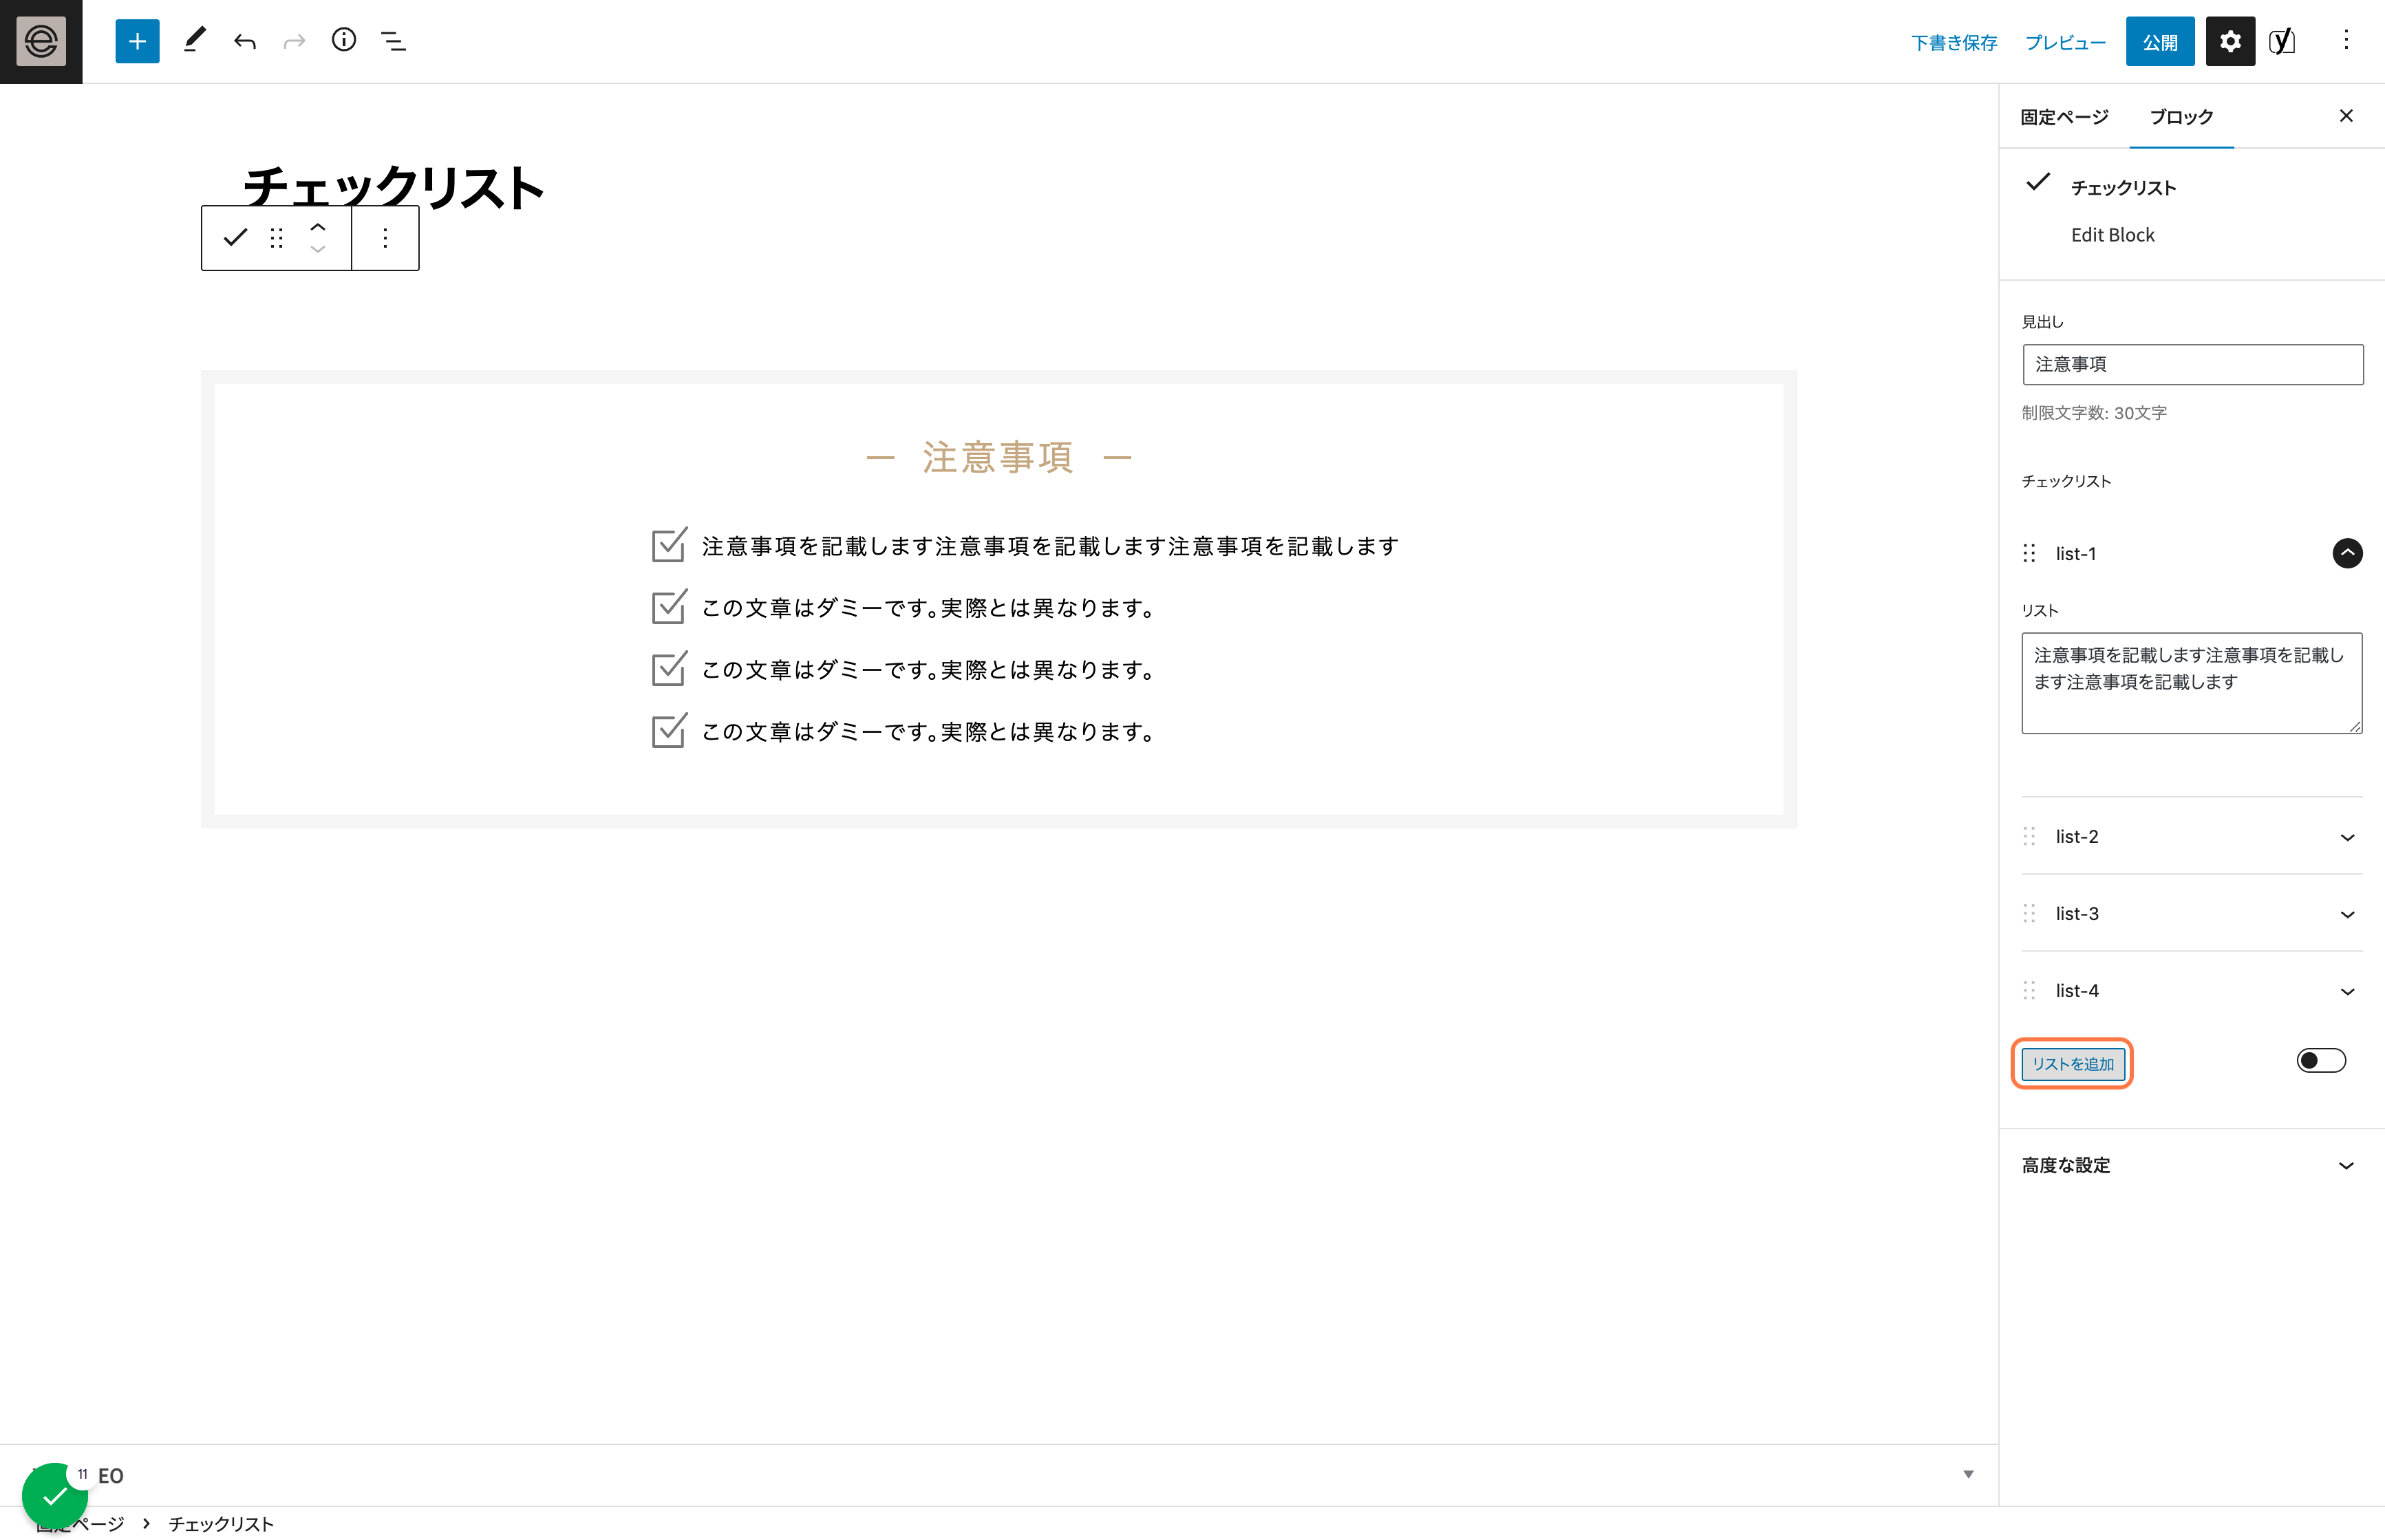2385x1540 pixels.
Task: Click the green Yoast checkmark badge
Action: coord(55,1496)
